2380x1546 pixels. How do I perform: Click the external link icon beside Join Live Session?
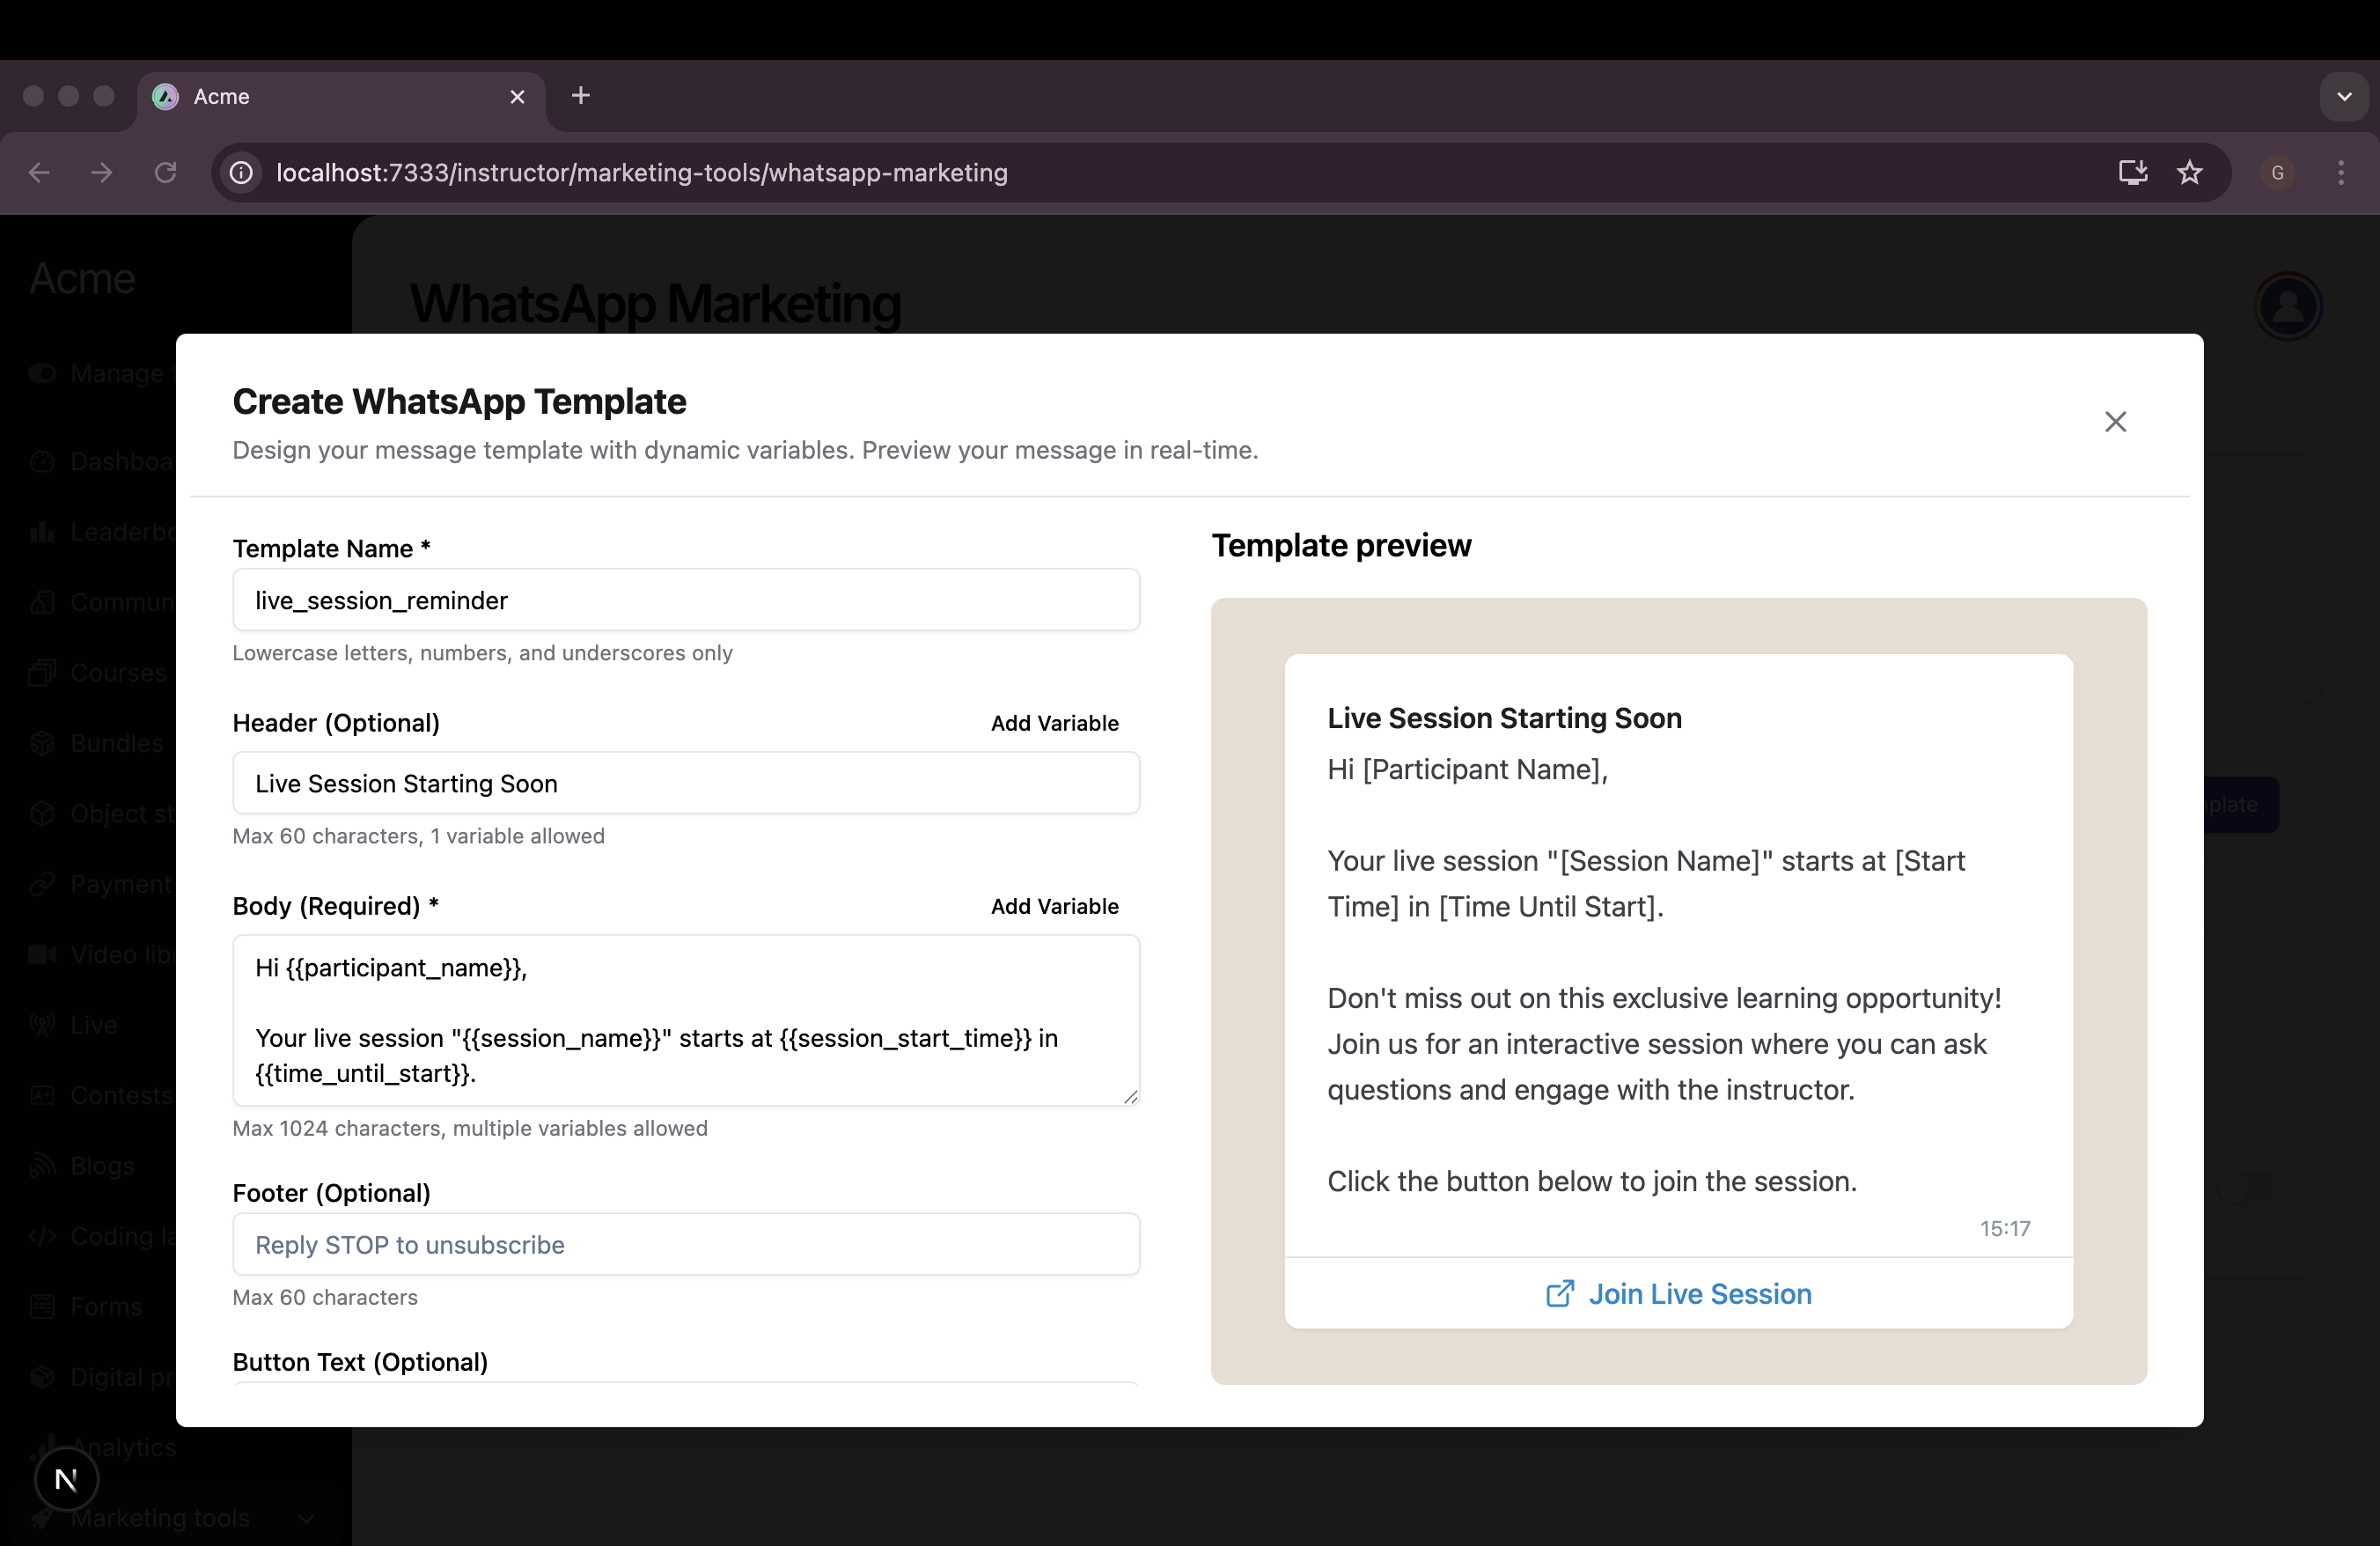pos(1560,1294)
